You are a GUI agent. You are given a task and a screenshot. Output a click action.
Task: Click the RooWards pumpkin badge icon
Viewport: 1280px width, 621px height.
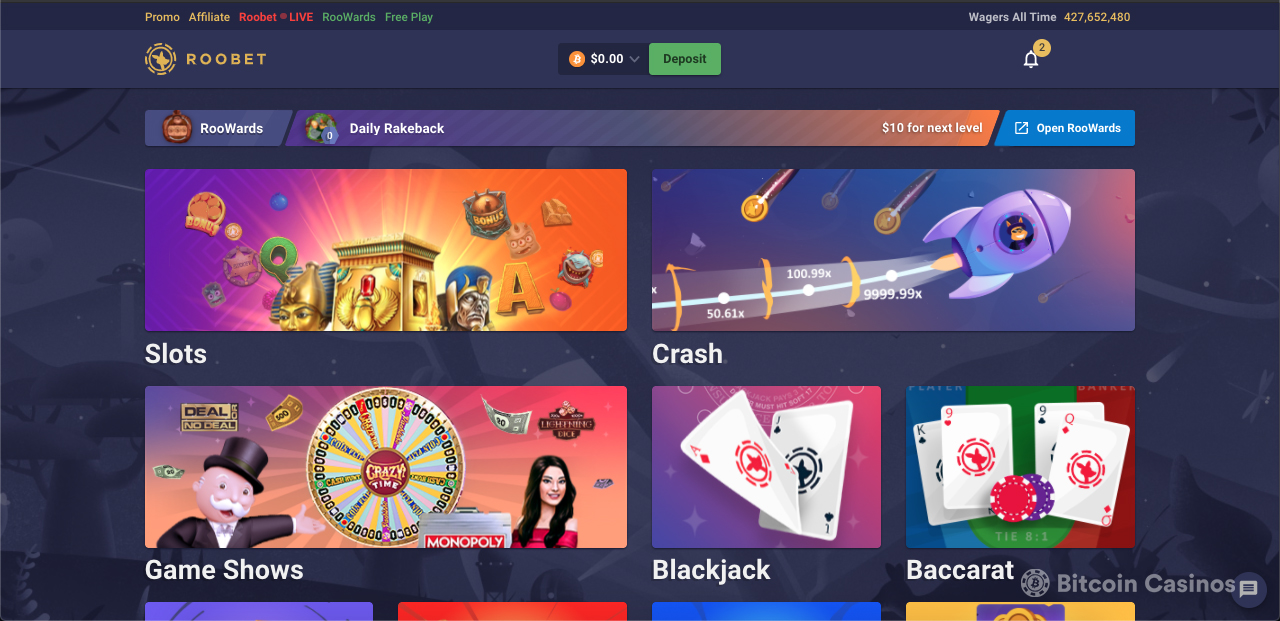(x=178, y=127)
